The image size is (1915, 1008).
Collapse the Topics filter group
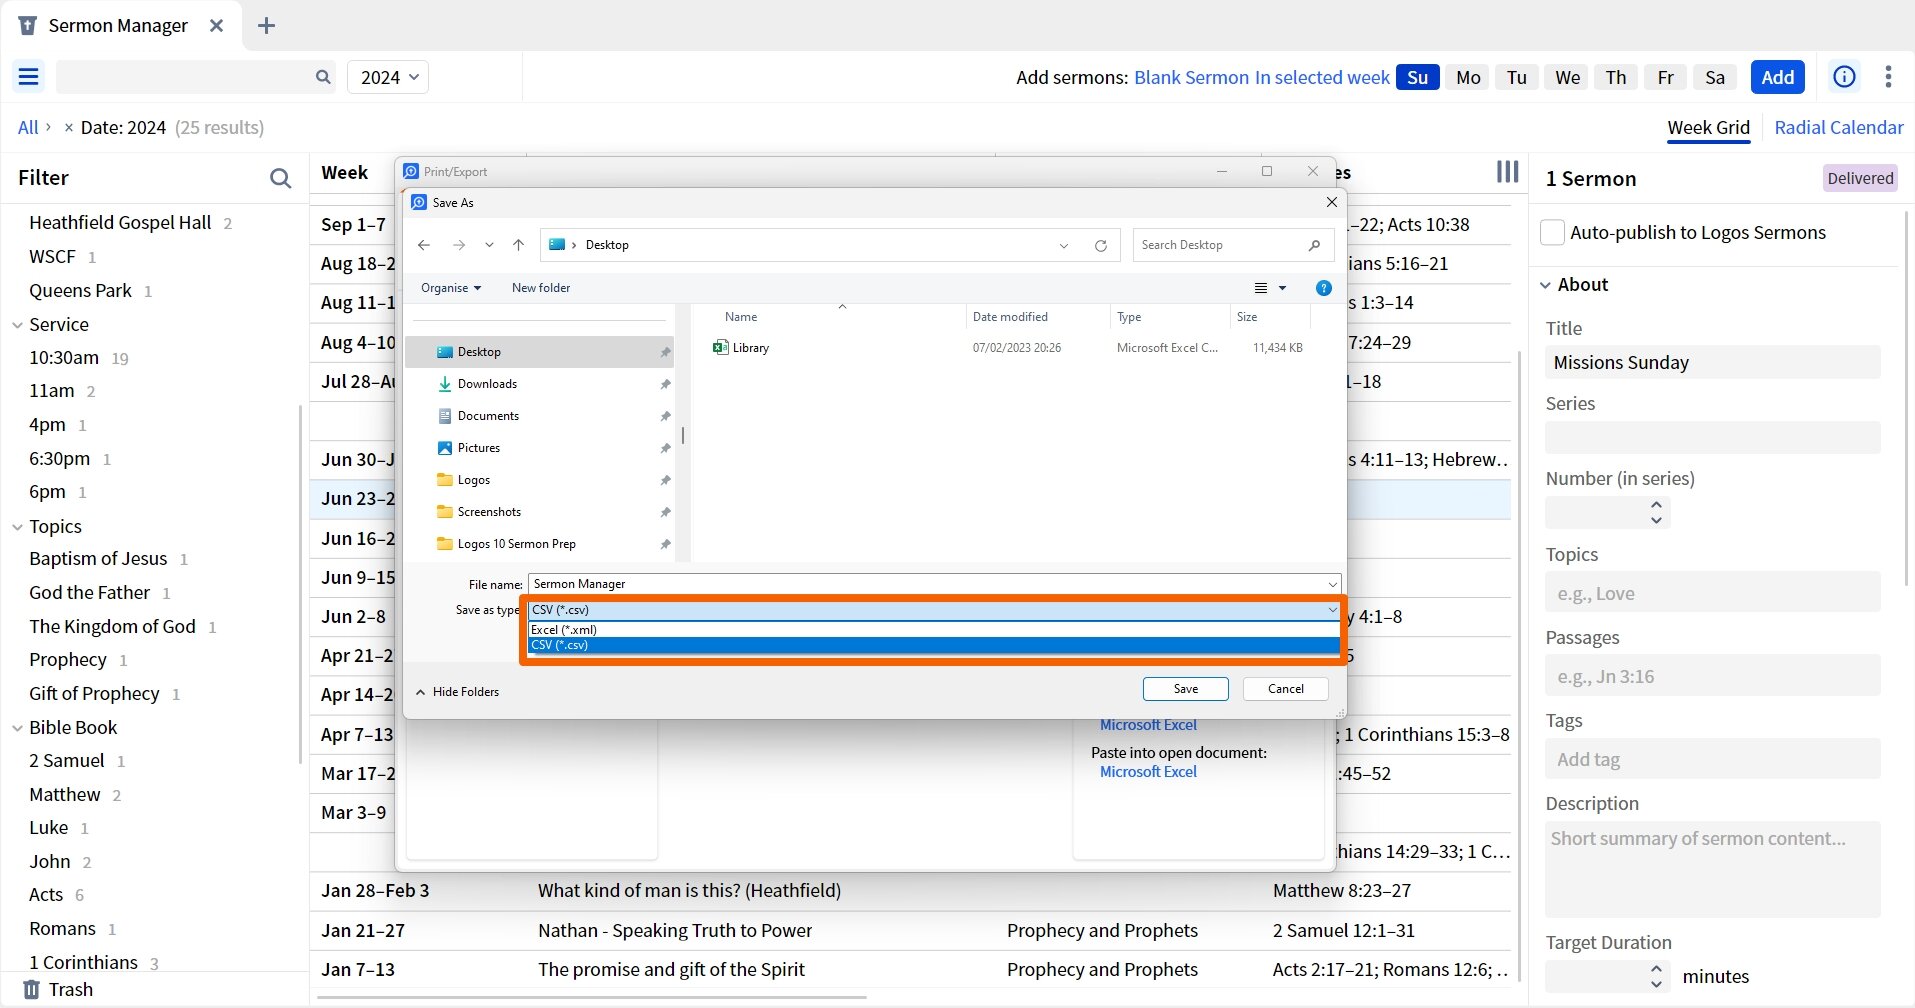17,527
